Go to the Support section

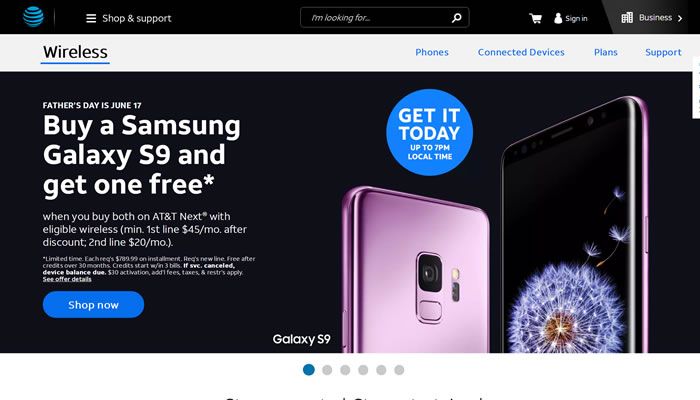663,53
